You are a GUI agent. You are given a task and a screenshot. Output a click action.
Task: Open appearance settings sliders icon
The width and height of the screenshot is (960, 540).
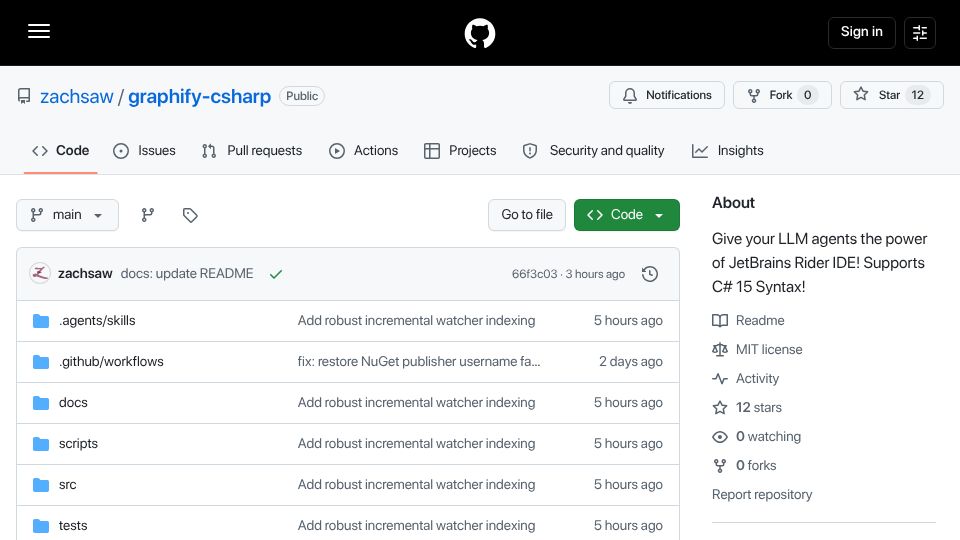click(x=920, y=33)
